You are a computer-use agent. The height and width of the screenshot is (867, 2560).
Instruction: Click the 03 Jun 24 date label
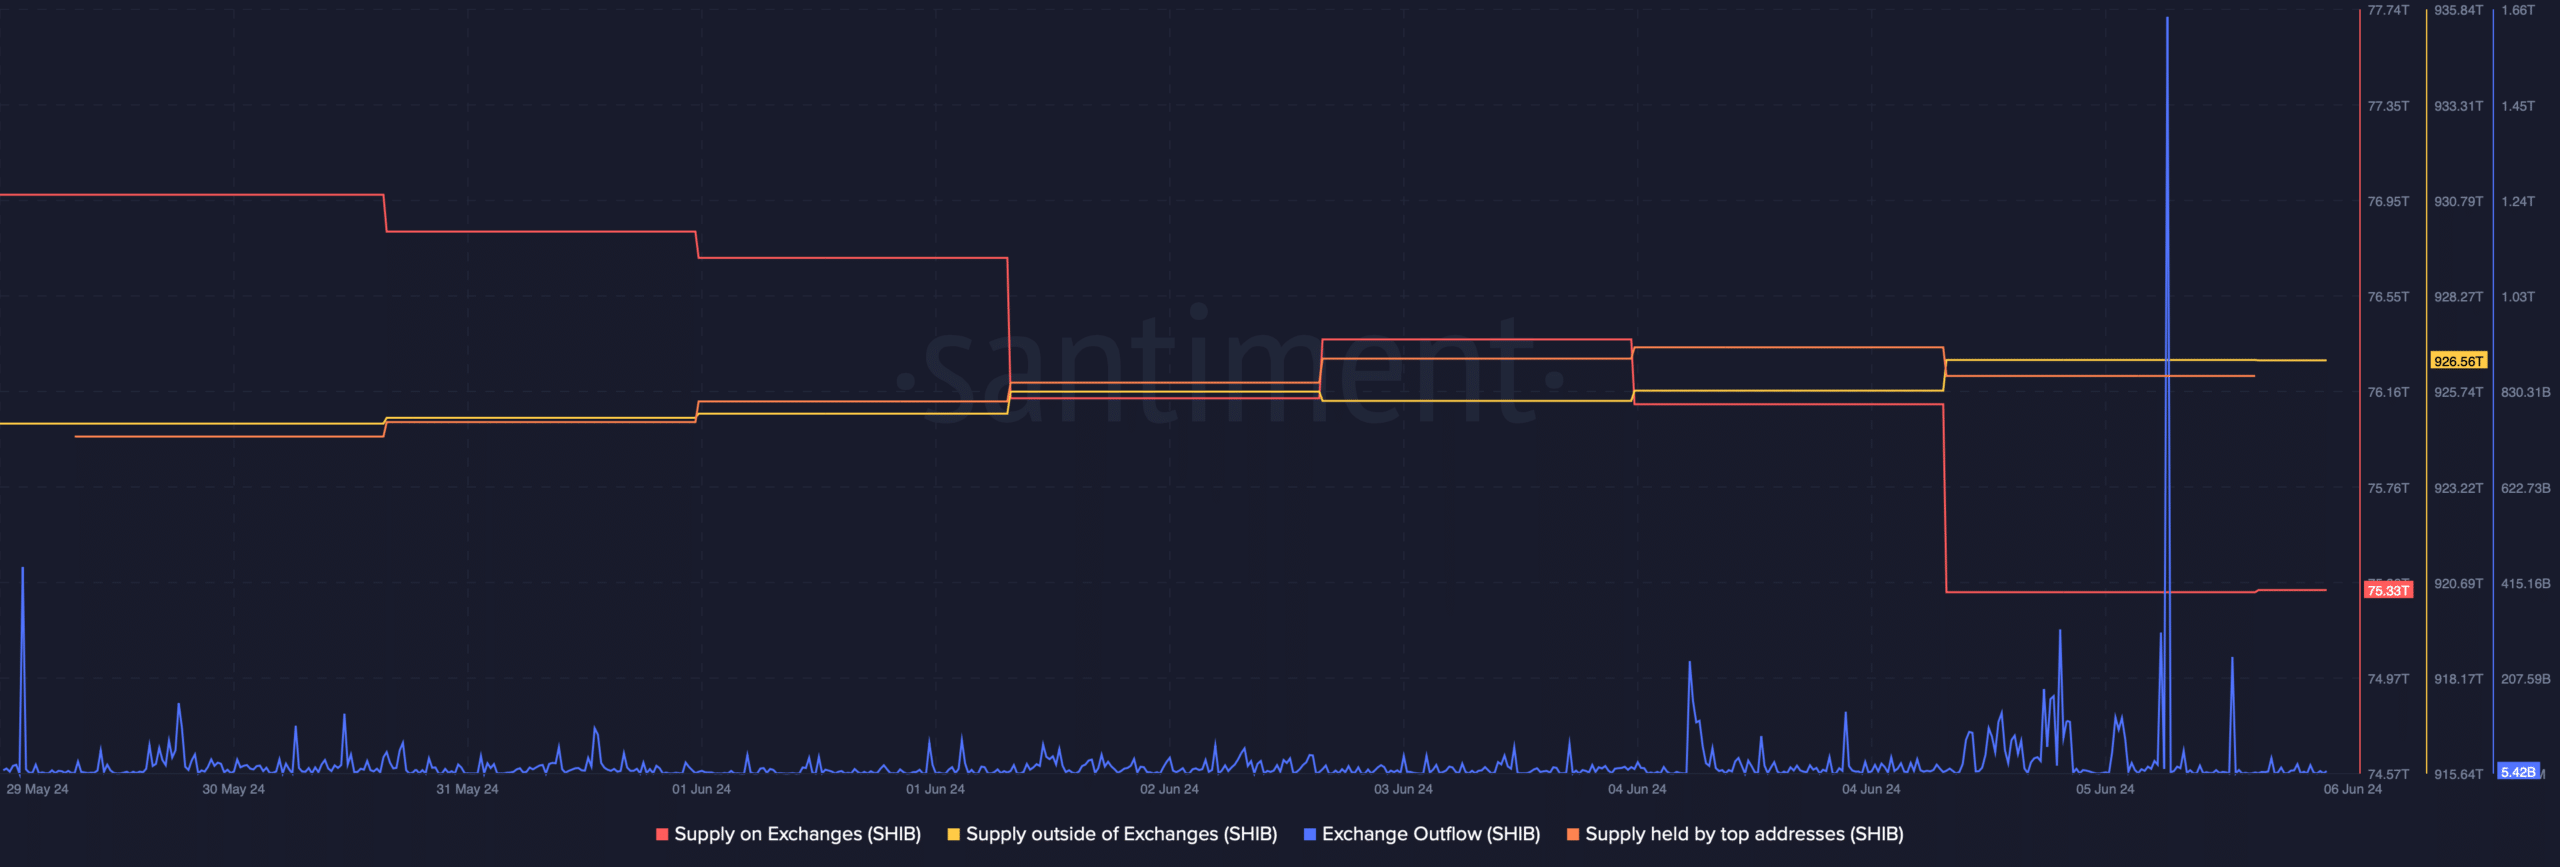(1403, 789)
